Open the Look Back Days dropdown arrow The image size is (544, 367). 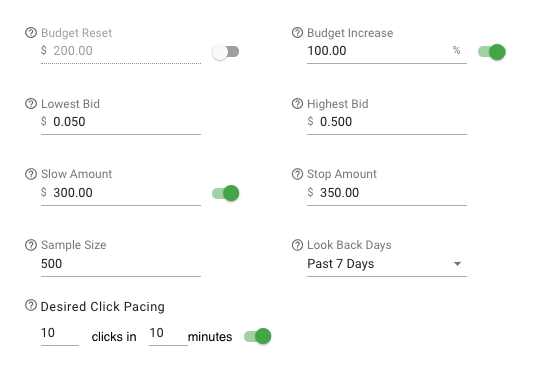[458, 264]
